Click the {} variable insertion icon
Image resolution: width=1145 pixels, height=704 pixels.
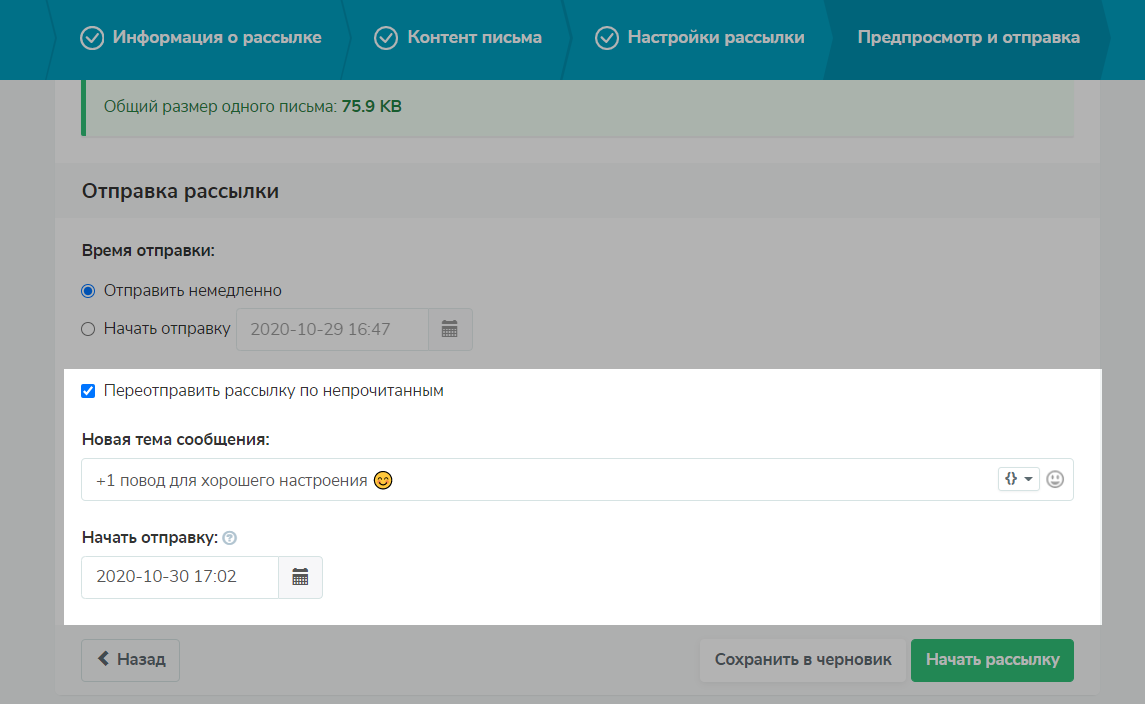tap(1013, 479)
